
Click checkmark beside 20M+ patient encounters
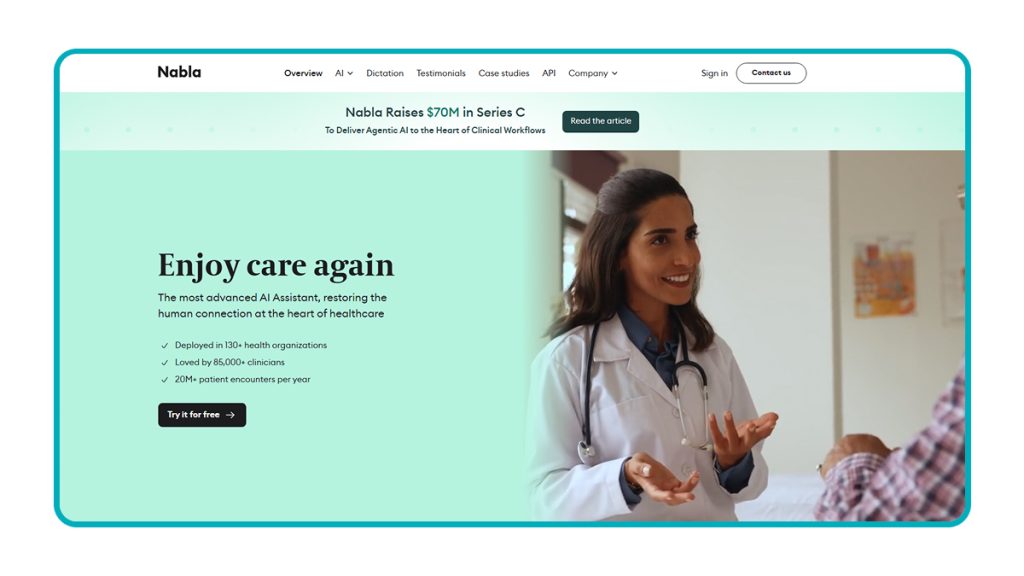165,379
